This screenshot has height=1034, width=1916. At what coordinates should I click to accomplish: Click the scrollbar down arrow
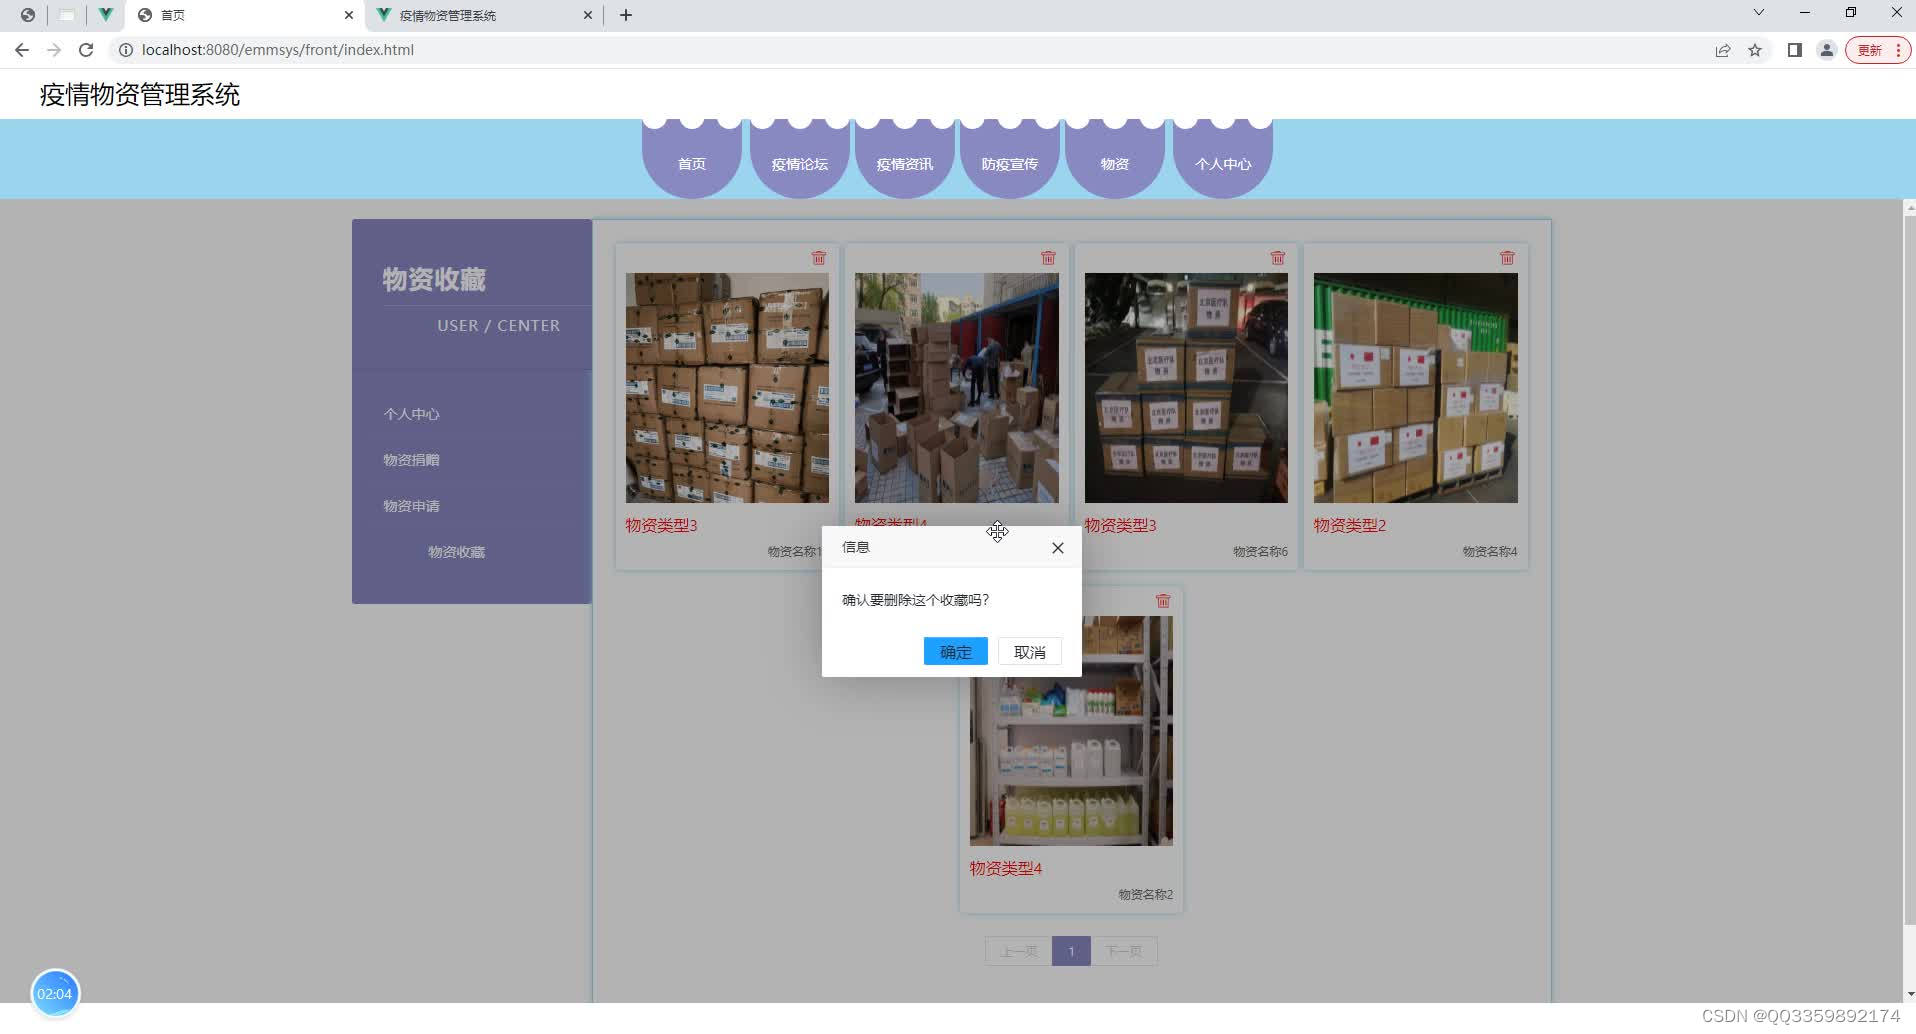[x=1909, y=994]
